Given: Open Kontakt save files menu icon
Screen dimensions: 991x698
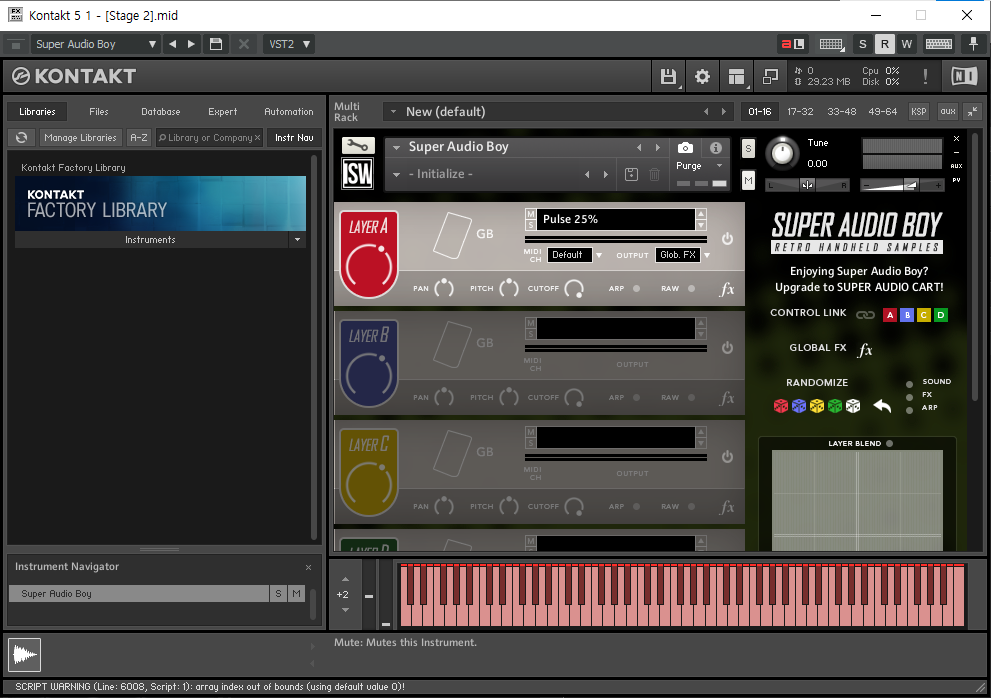Looking at the screenshot, I should click(x=668, y=77).
